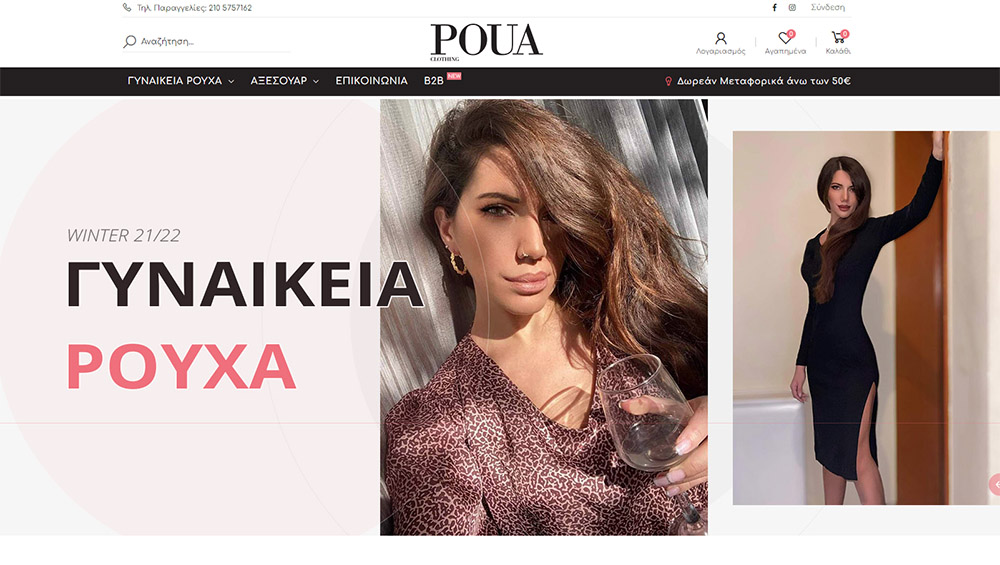Click the ΓΥΝΑΙΚΕΙΑ ΡΟΥΧΑ banner heading
Screen dimensions: 1000x565
[x=245, y=325]
